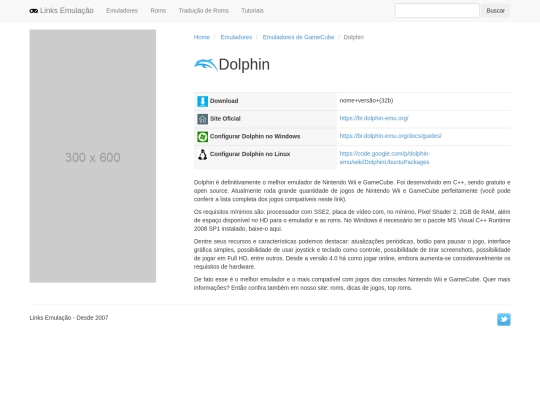Open the Roms menu item
The image size is (540, 405).
click(158, 11)
